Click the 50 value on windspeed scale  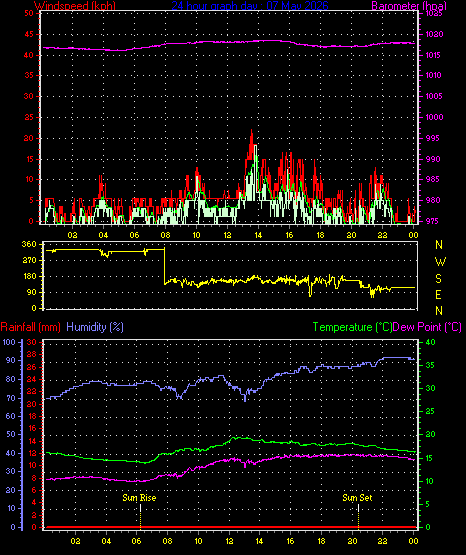(x=29, y=13)
